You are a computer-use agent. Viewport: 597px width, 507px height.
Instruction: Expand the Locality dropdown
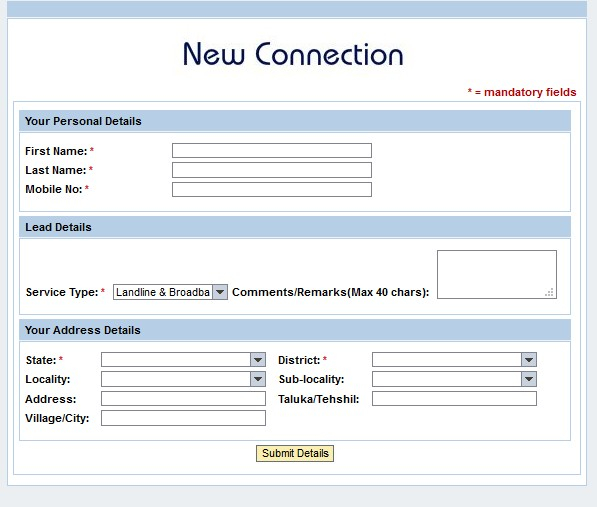[183, 379]
